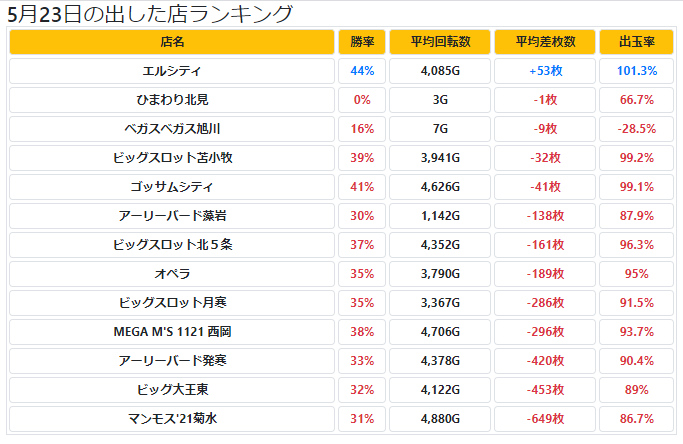Click the ゴッサムシティ store name
Viewport: 683px width, 444px height.
[172, 187]
